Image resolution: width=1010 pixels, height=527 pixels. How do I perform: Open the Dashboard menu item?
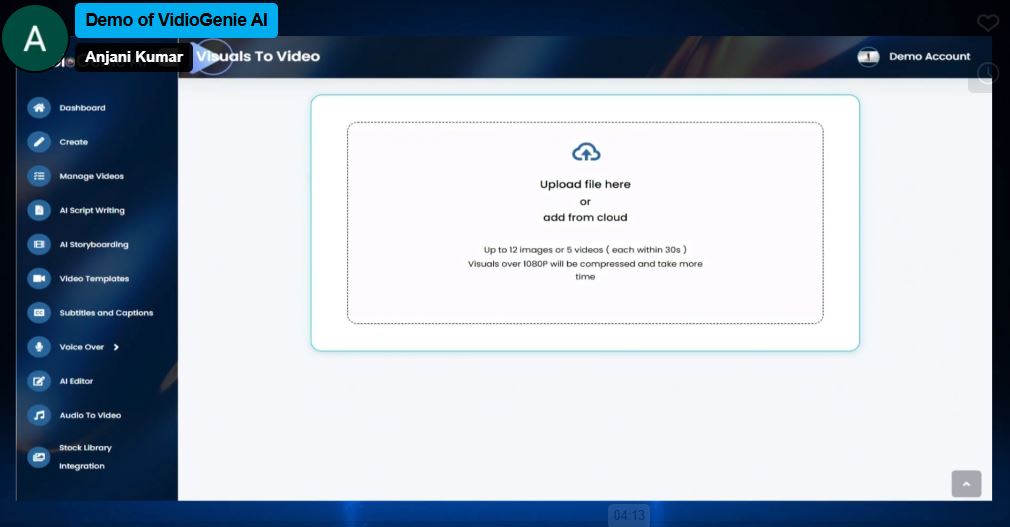(82, 108)
